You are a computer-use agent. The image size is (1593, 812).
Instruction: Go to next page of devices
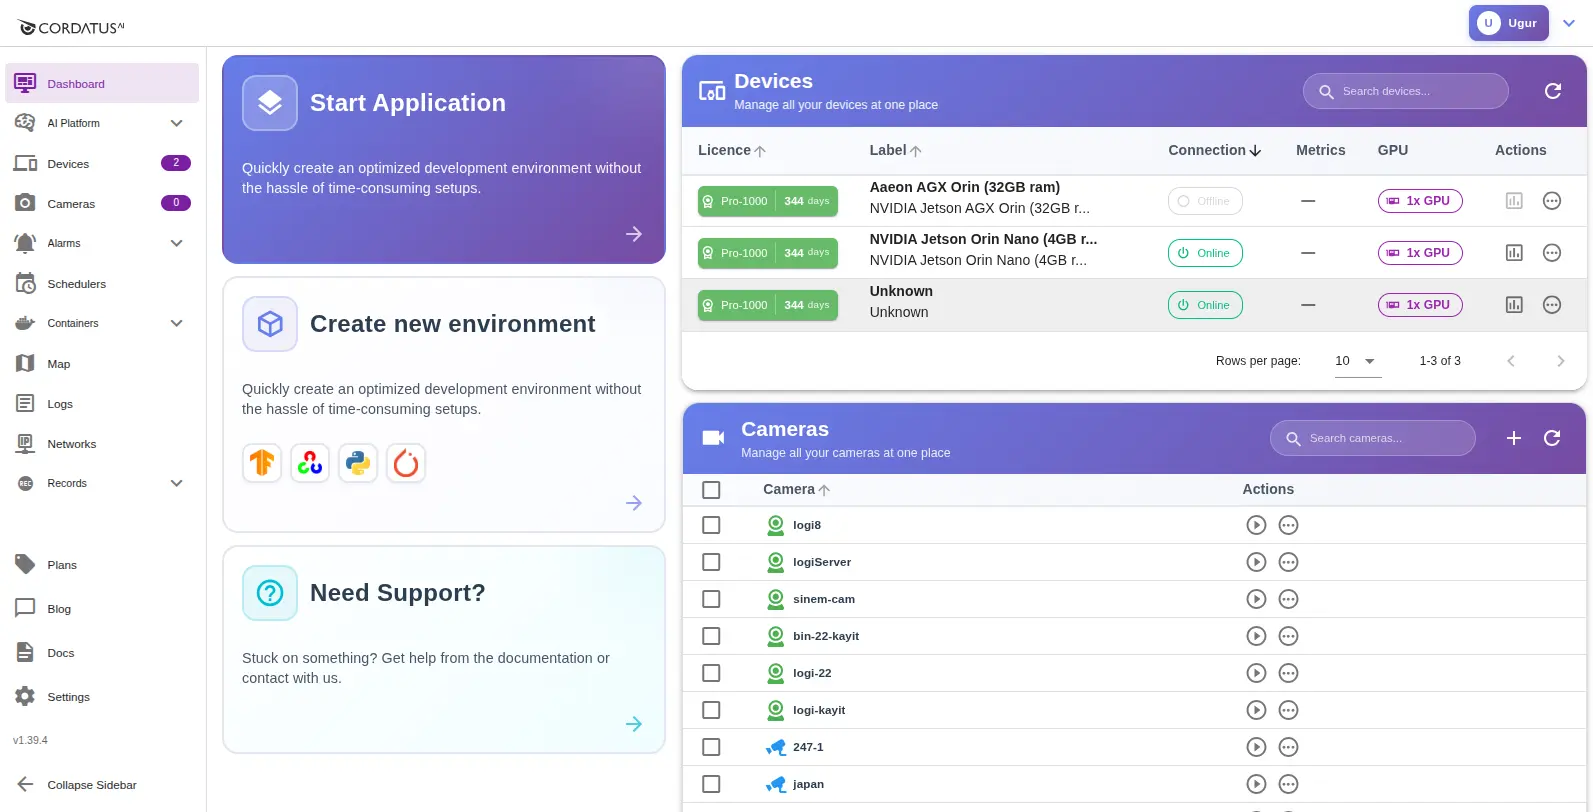(1560, 361)
